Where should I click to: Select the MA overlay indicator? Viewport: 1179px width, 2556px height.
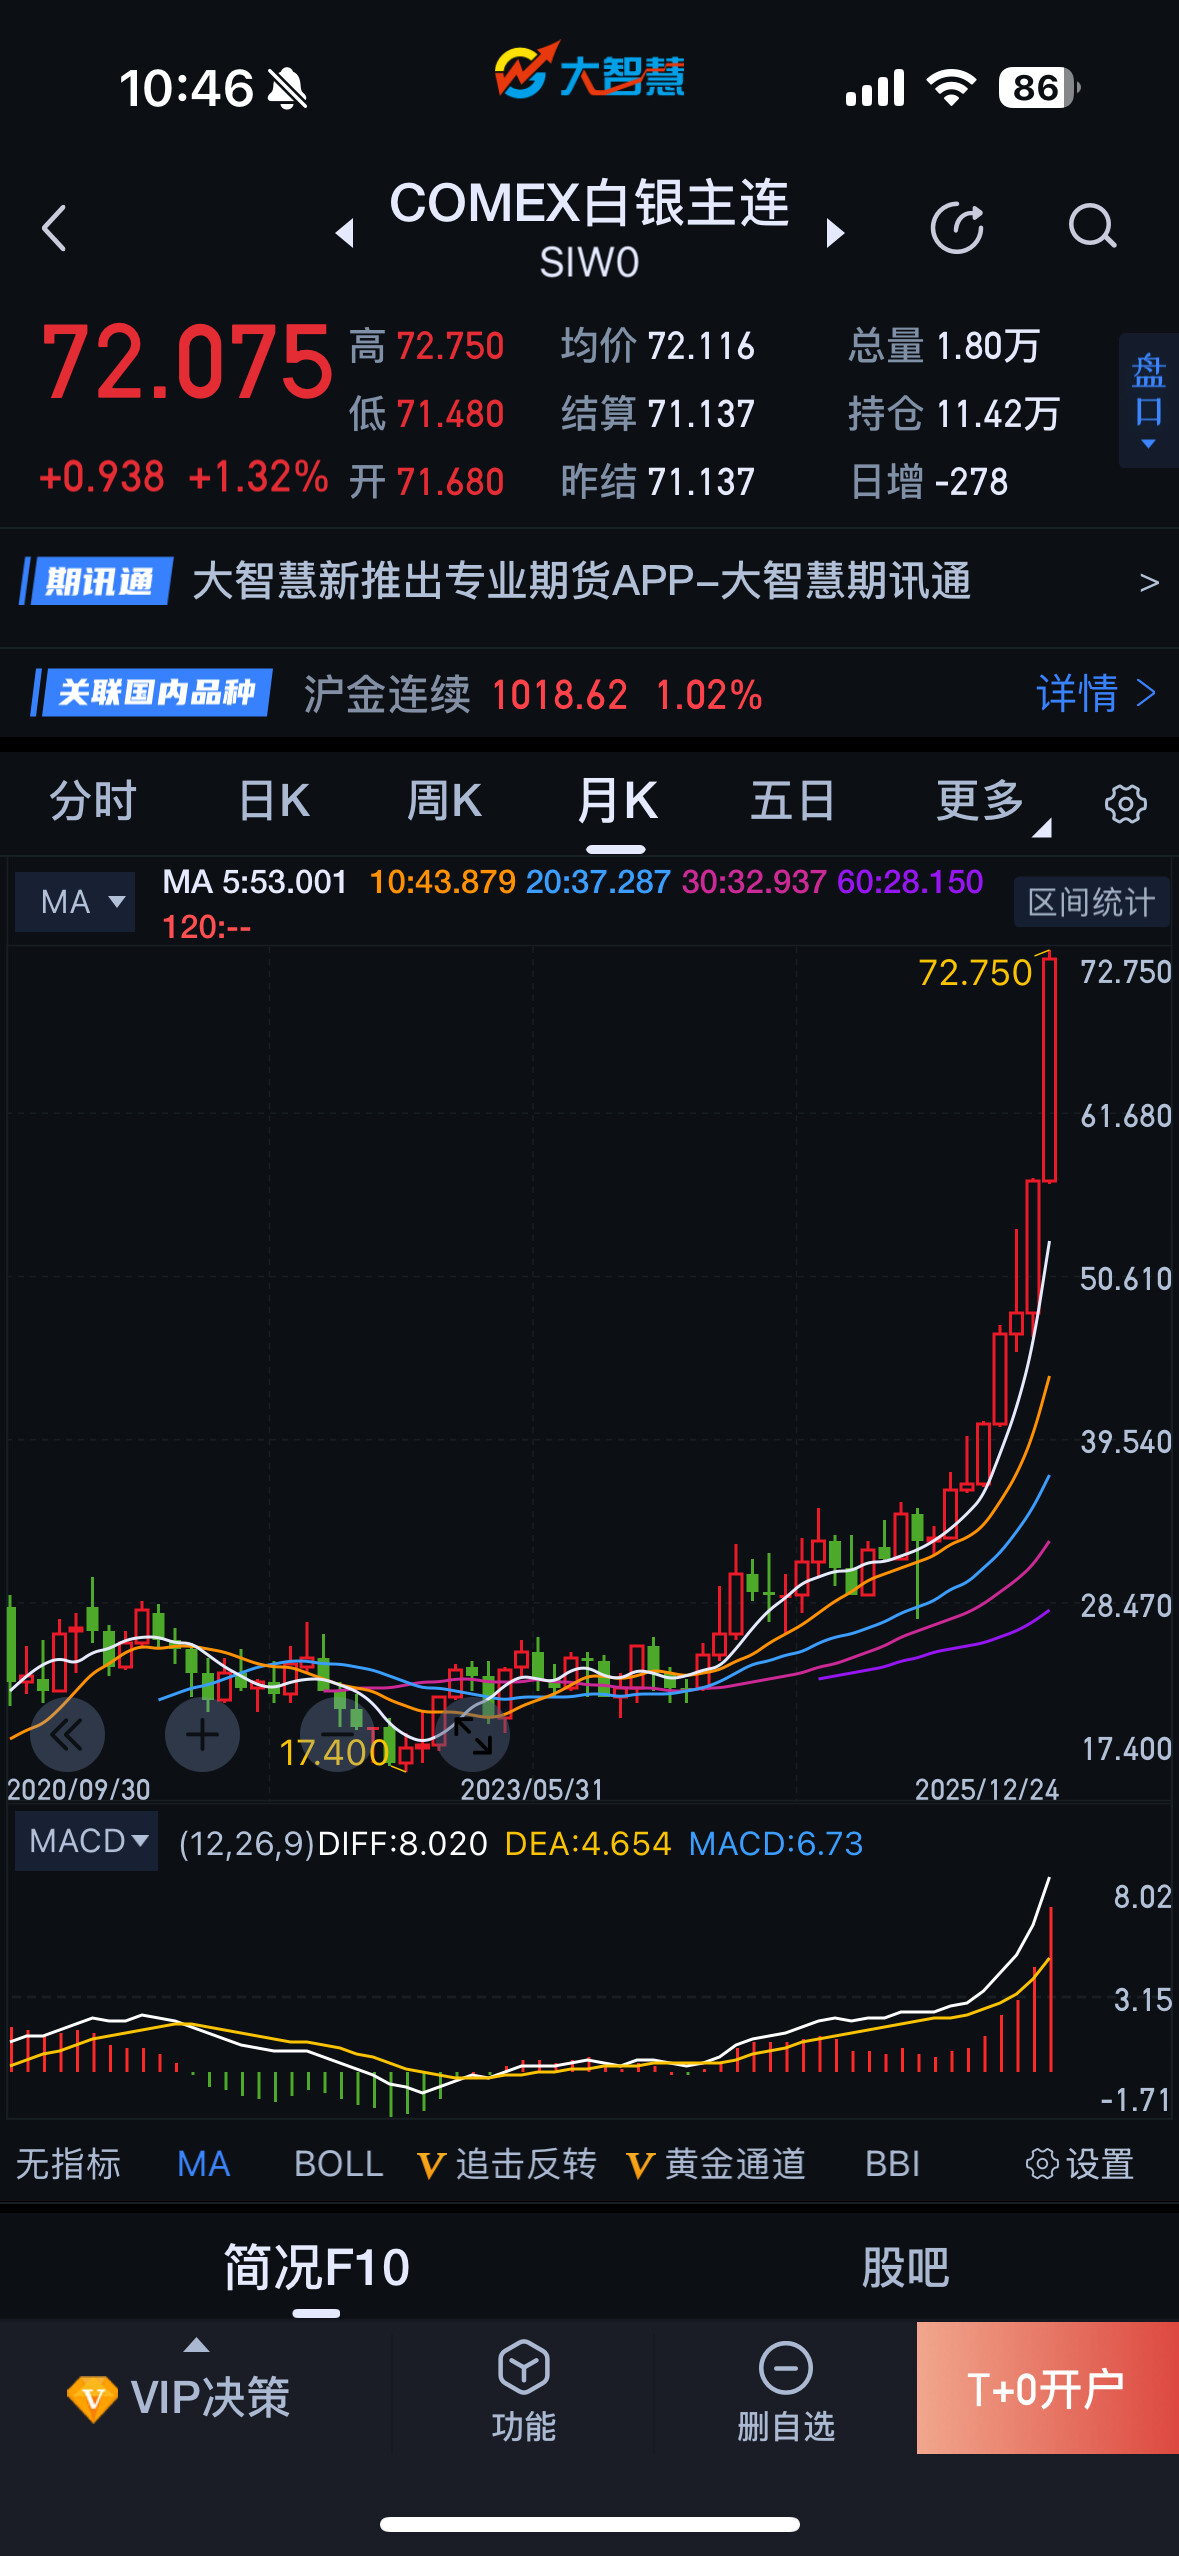coord(204,2164)
